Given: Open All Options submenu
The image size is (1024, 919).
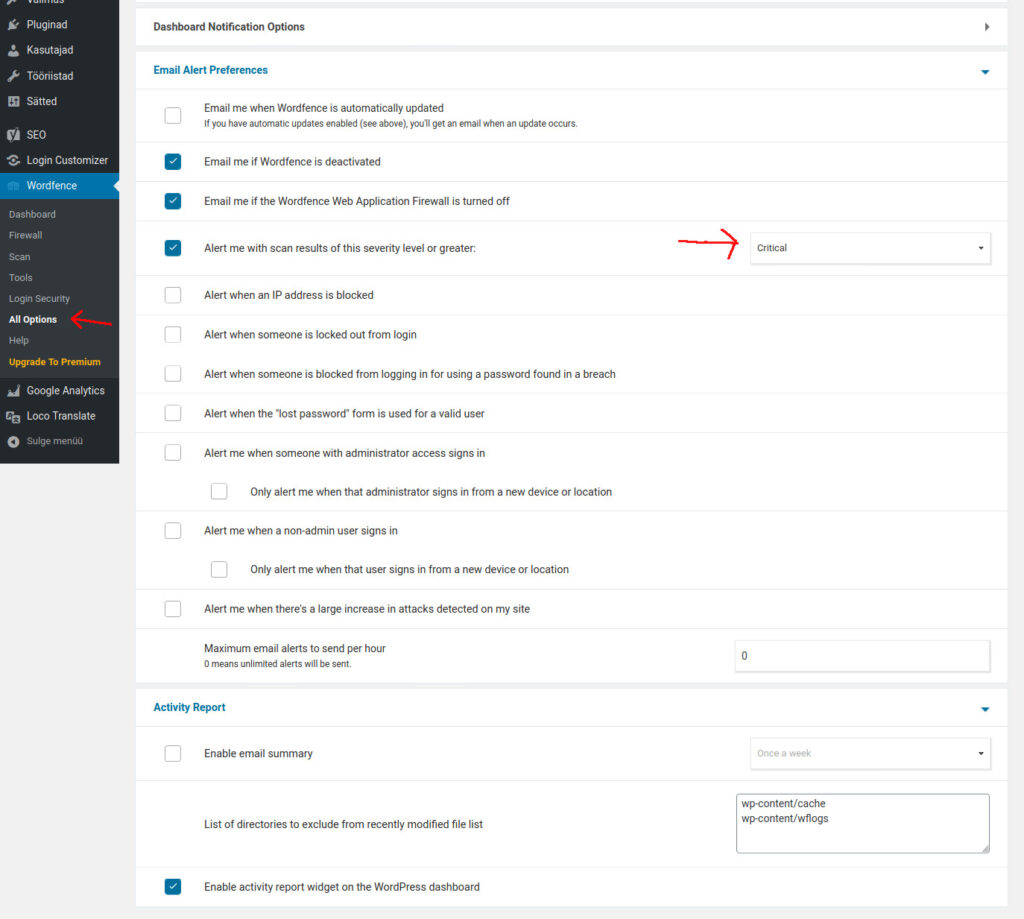Looking at the screenshot, I should [x=33, y=319].
